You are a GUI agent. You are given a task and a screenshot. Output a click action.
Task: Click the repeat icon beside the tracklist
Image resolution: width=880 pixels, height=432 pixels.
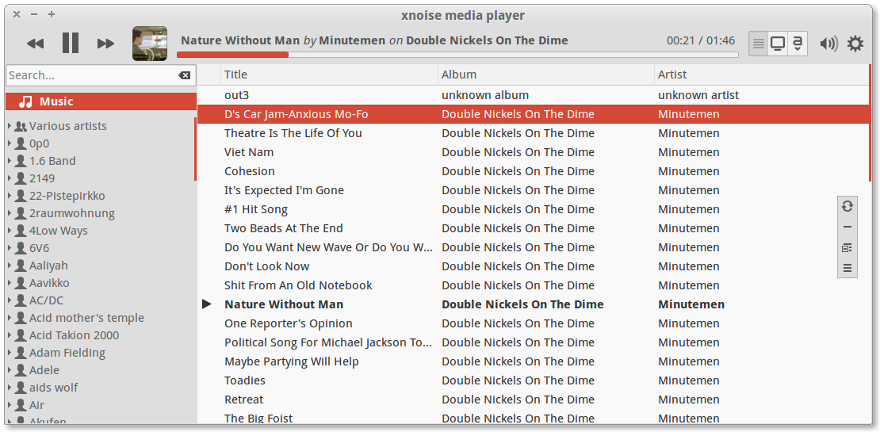pos(847,206)
